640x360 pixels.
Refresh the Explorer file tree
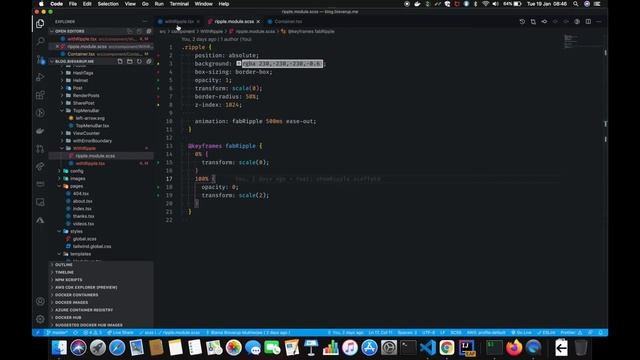coord(139,61)
